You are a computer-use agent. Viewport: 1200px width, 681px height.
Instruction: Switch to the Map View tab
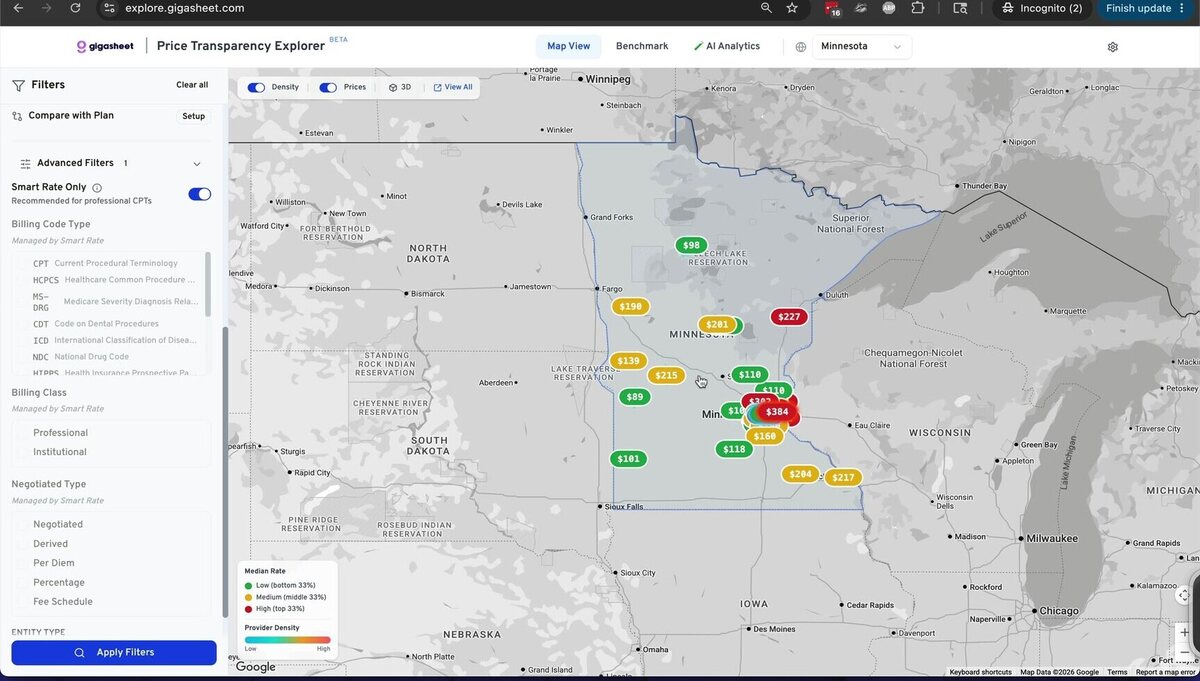[x=569, y=46]
